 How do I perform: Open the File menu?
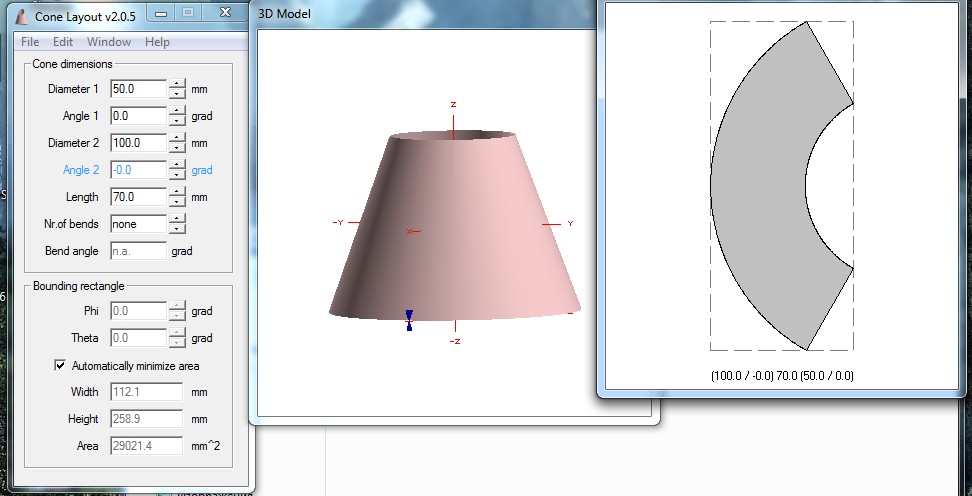coord(30,42)
